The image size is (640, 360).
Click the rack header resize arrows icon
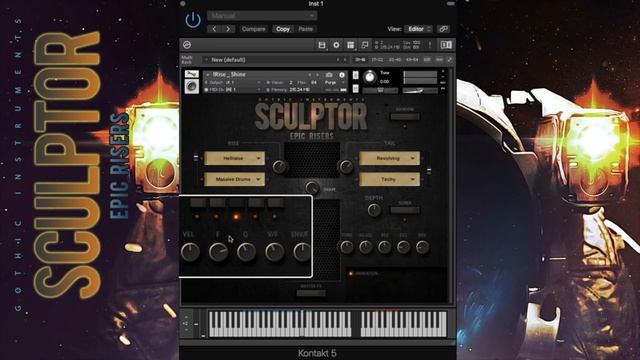click(449, 60)
